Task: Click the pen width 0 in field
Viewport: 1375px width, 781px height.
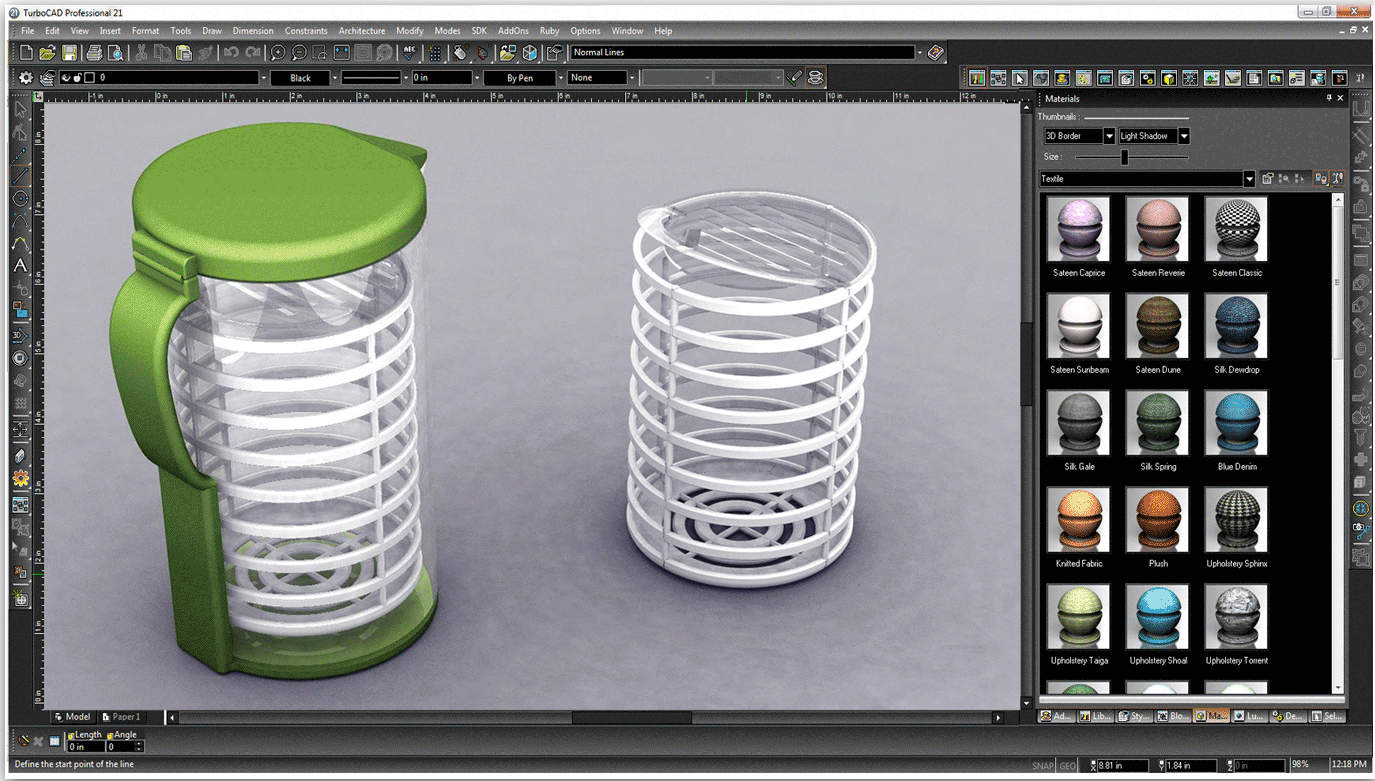Action: click(x=440, y=77)
